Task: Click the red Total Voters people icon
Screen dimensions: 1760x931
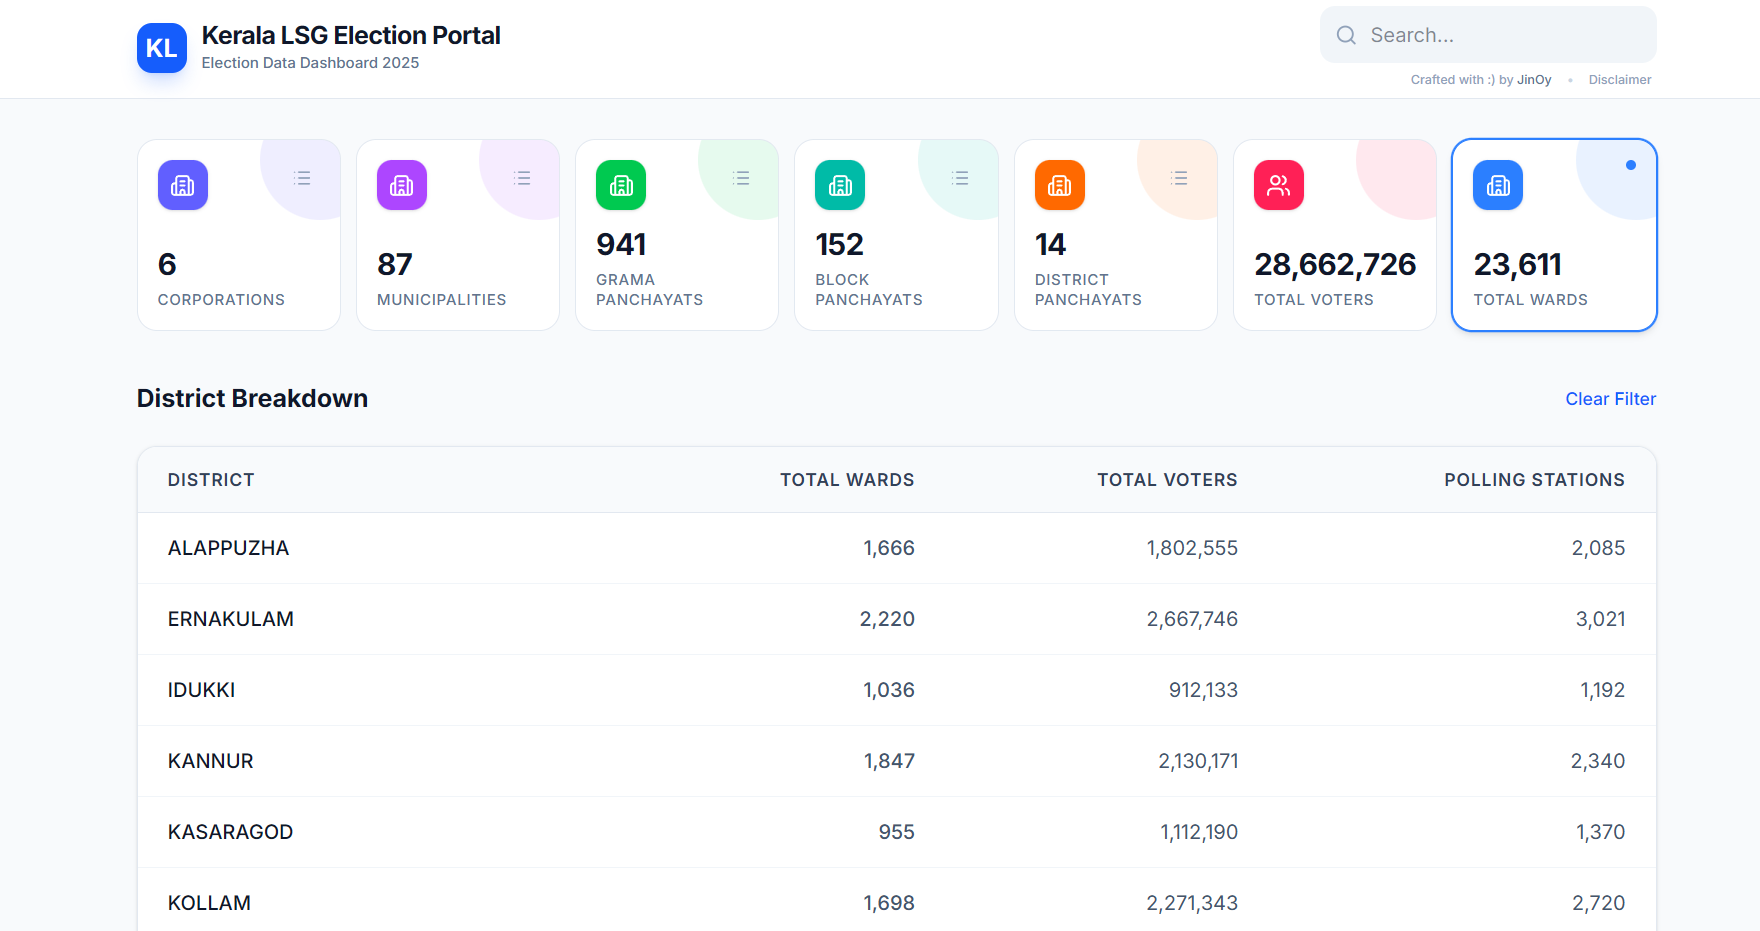Action: click(x=1279, y=185)
